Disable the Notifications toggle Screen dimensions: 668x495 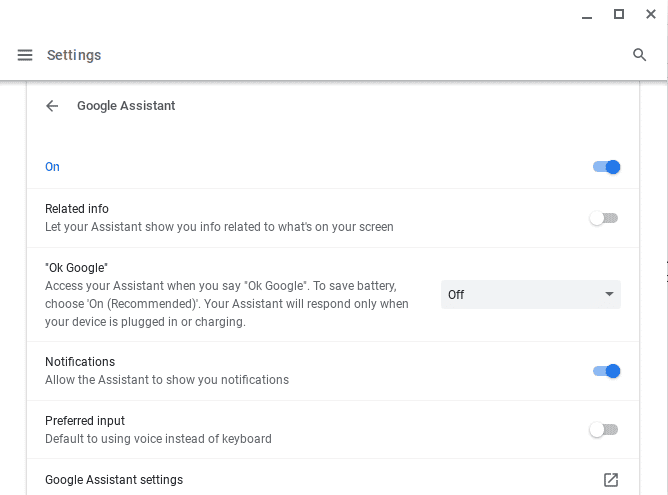pyautogui.click(x=606, y=371)
